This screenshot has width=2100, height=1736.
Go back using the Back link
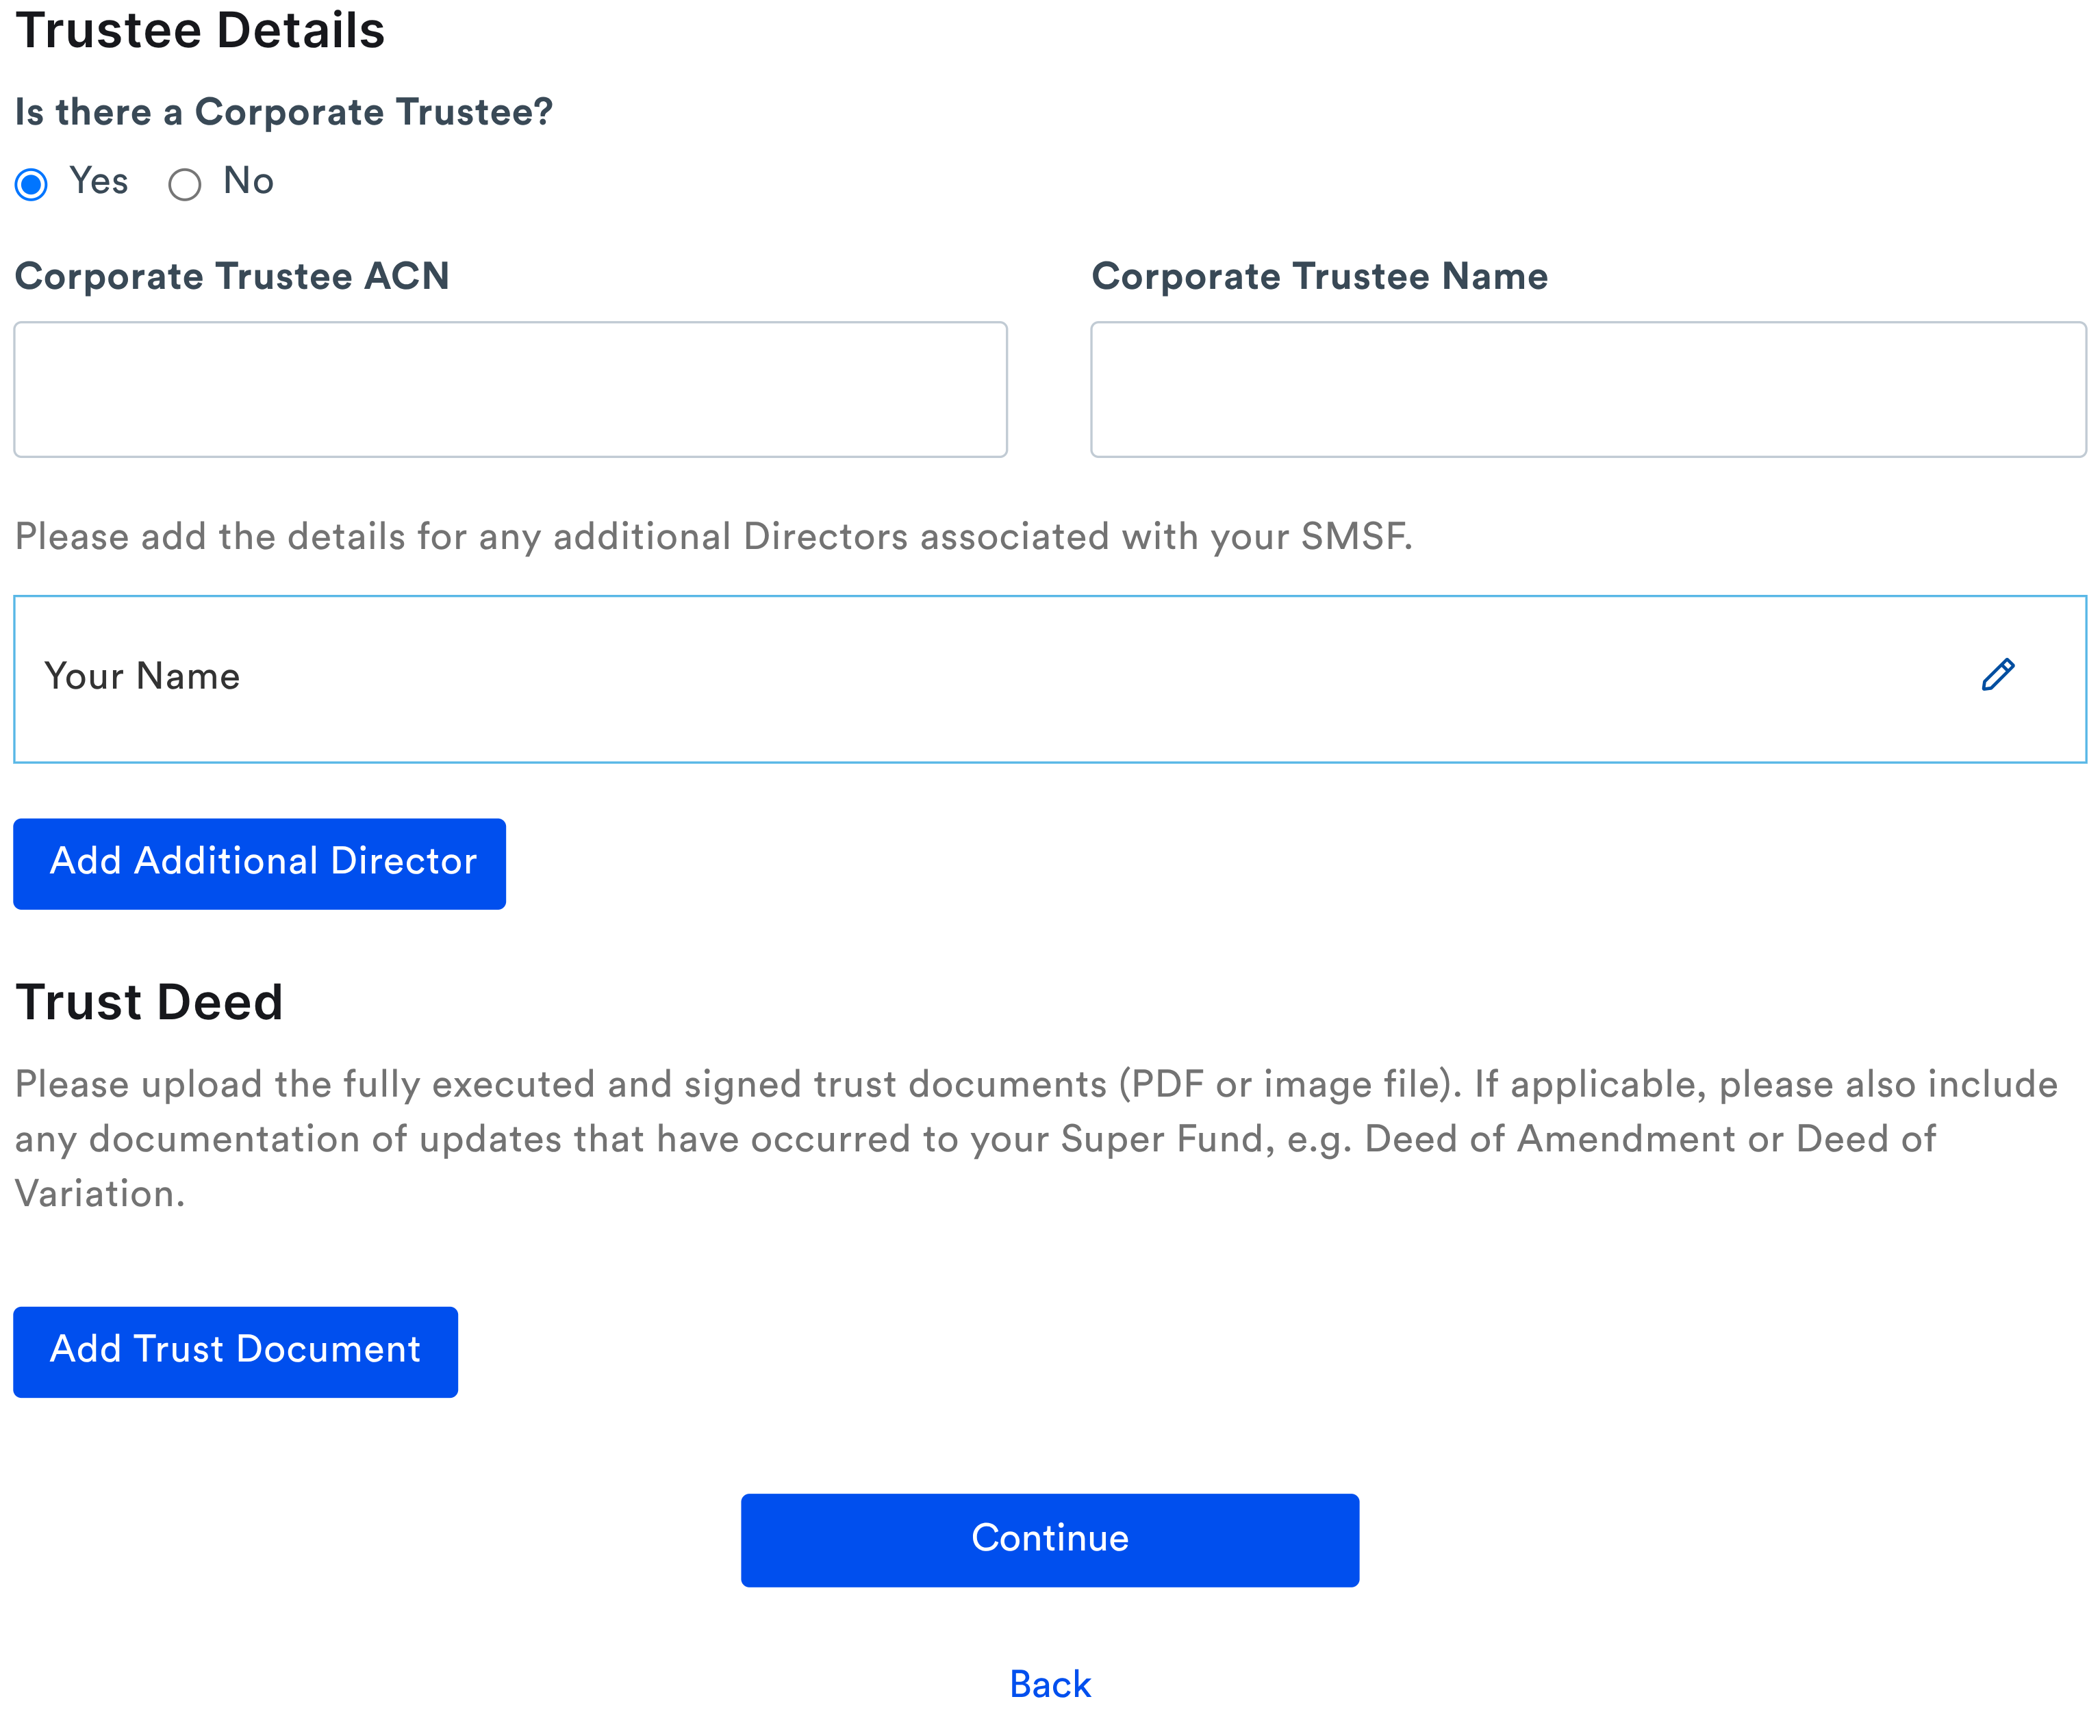click(1050, 1684)
